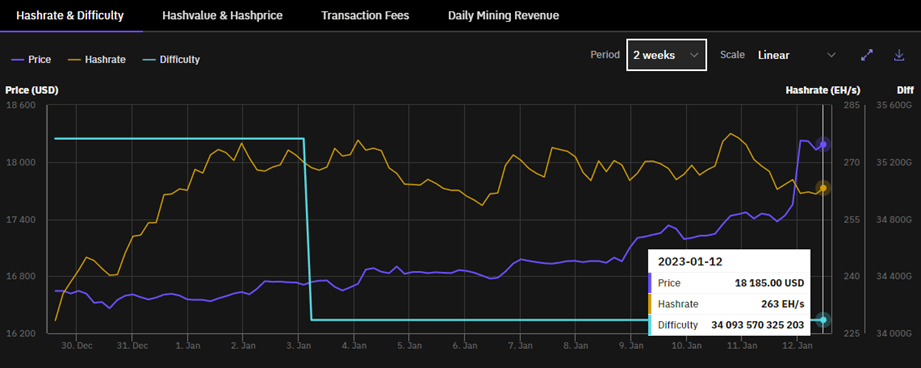921x368 pixels.
Task: Toggle the Difficulty series in legend
Action: click(x=171, y=59)
